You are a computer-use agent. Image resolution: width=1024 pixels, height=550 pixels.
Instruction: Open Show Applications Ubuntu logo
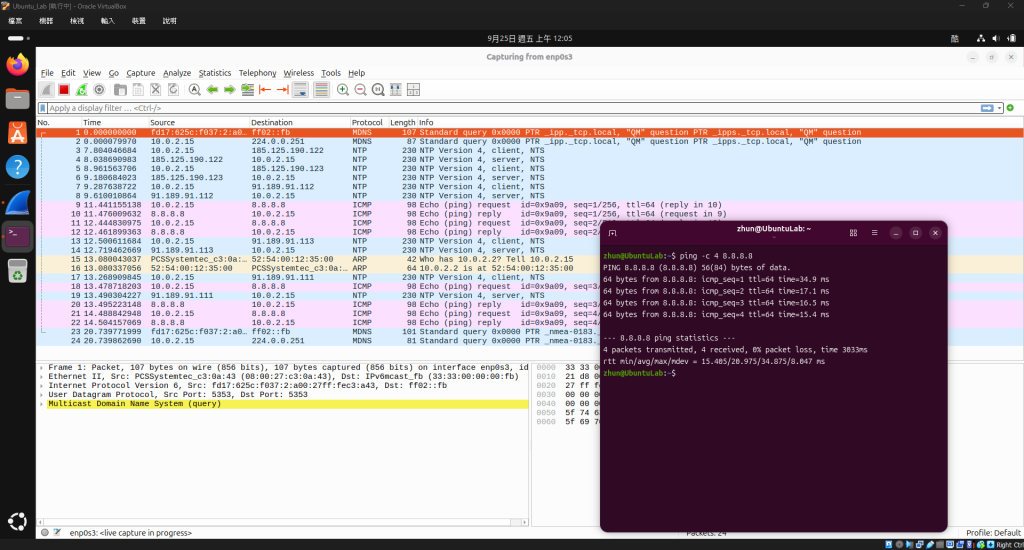point(18,521)
